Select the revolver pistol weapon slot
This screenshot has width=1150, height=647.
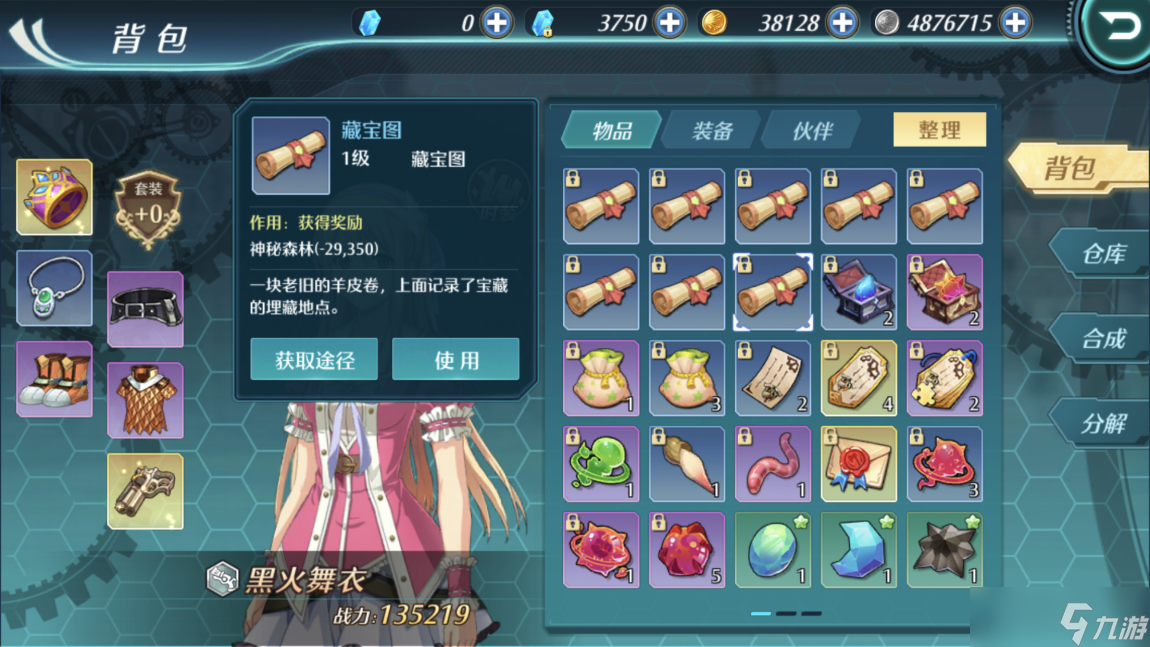[145, 491]
